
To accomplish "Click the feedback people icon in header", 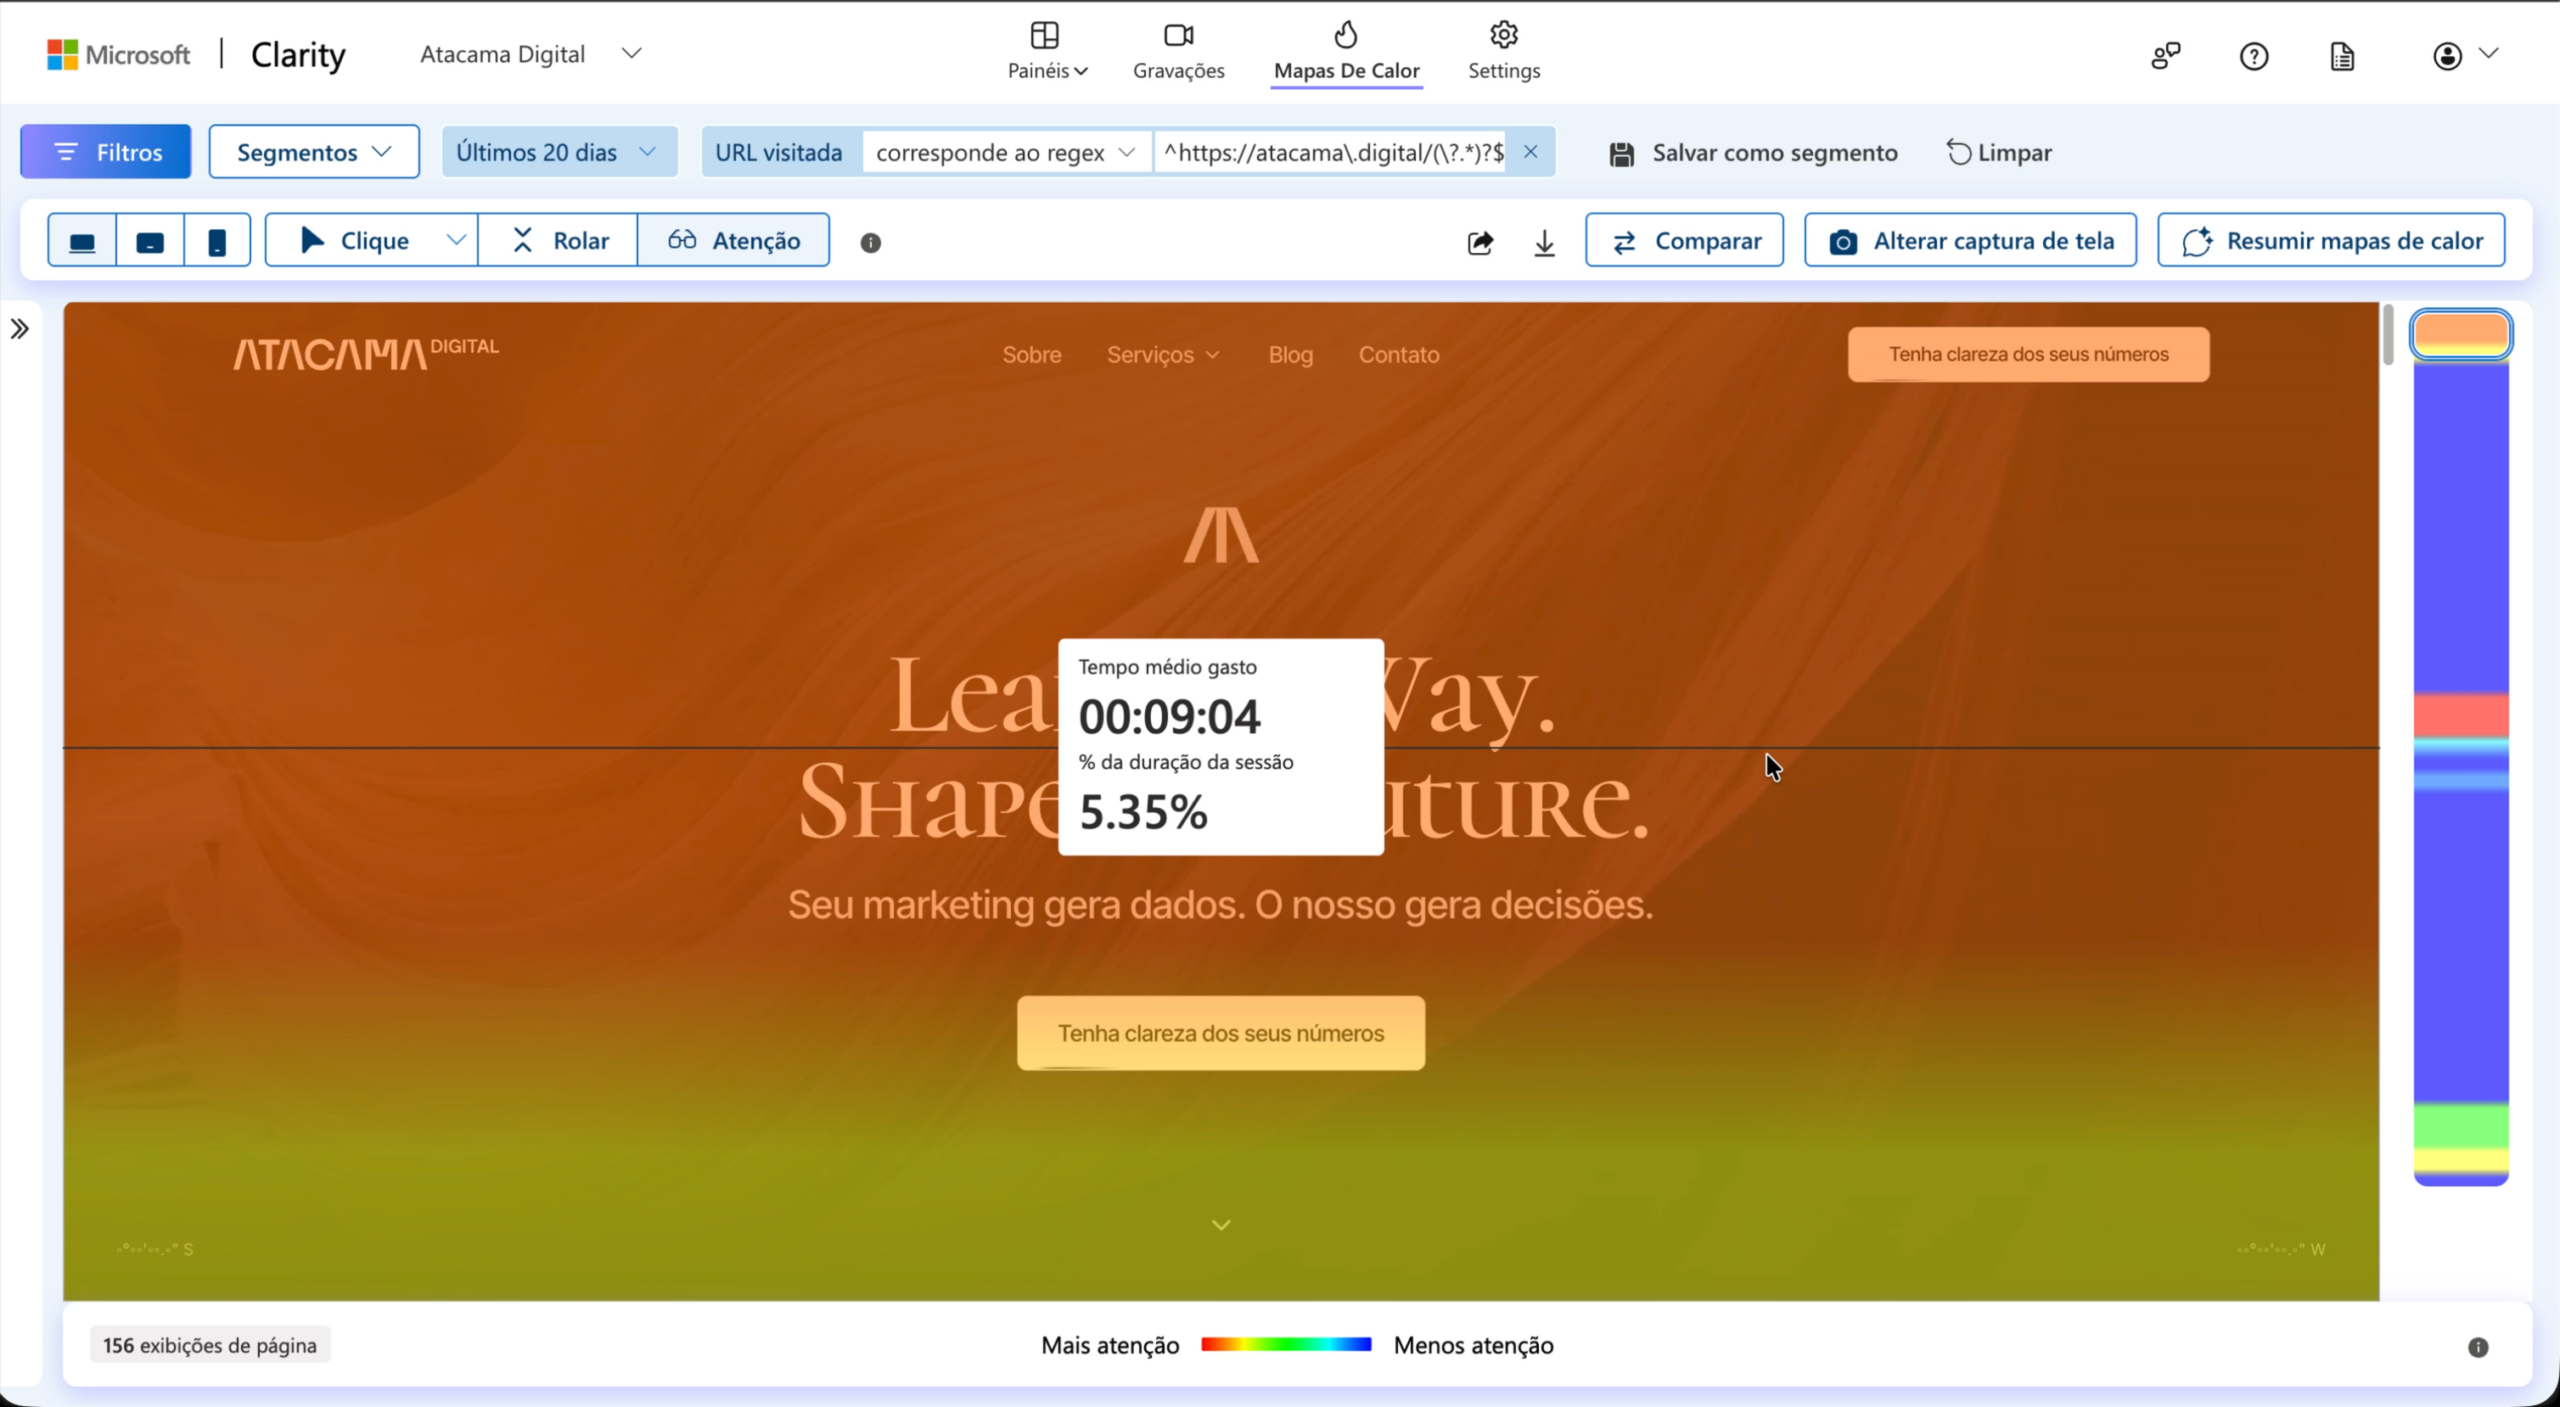I will (2166, 56).
